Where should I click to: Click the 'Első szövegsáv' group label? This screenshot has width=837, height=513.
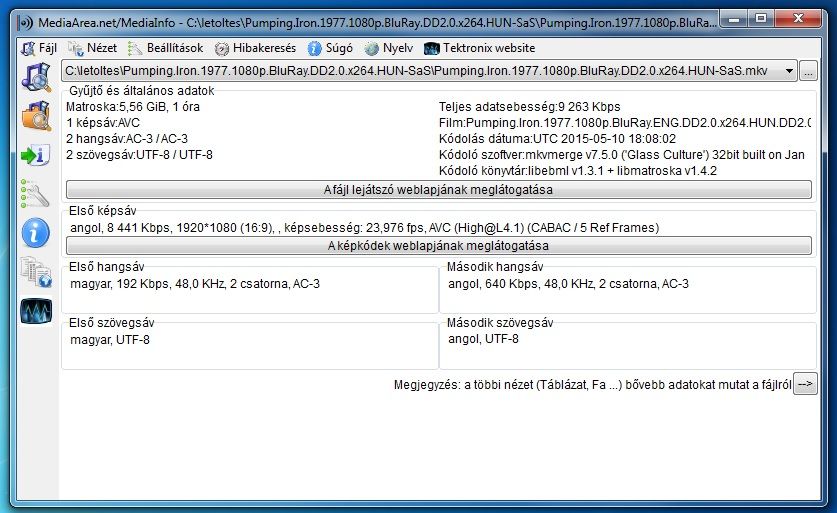pos(112,323)
